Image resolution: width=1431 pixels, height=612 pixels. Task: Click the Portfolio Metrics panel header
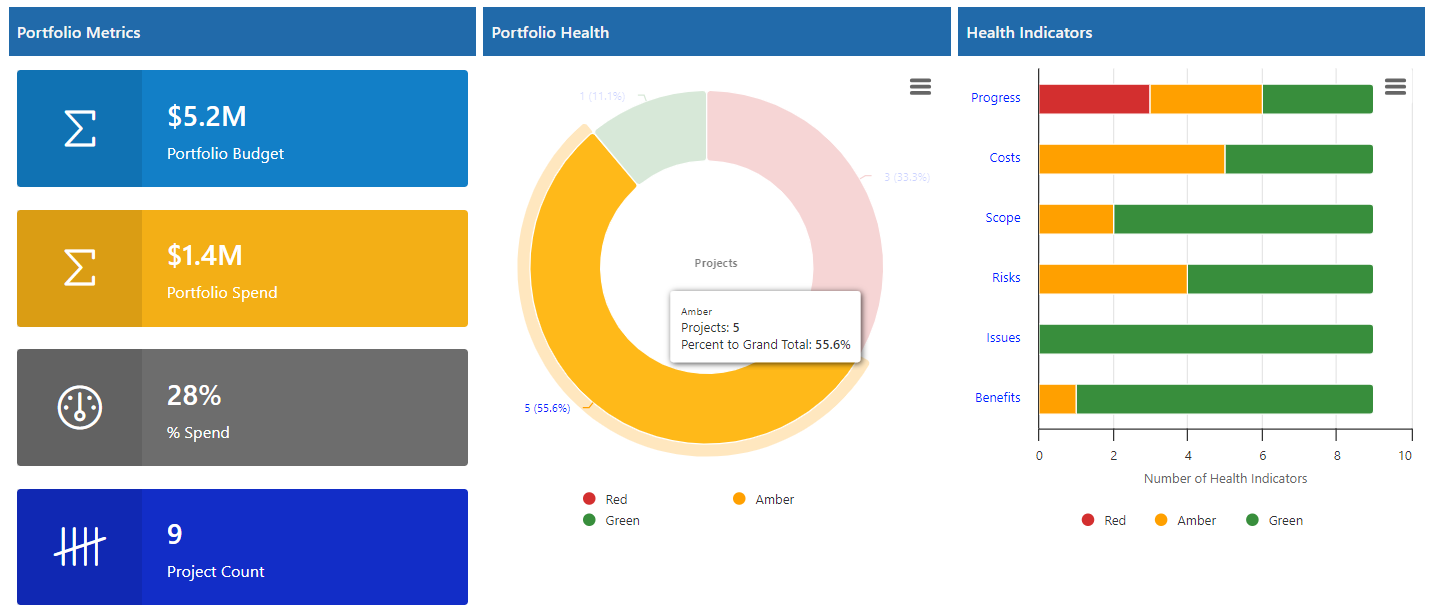pos(242,32)
